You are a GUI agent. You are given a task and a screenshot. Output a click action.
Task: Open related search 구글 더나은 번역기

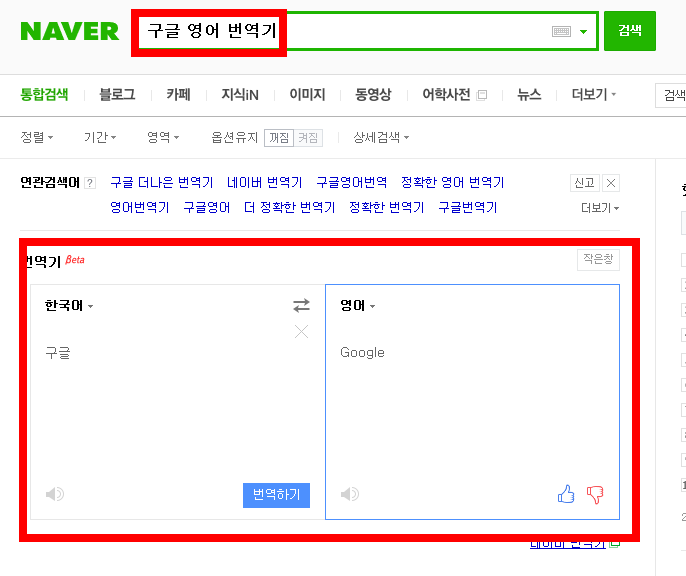pos(161,182)
